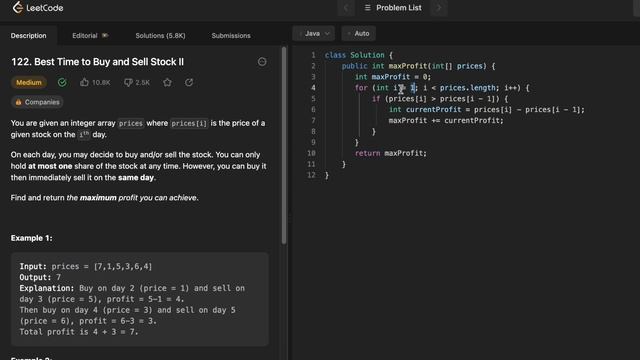Favorite the problem with star icon
Viewport: 640px width, 360px height.
(167, 82)
